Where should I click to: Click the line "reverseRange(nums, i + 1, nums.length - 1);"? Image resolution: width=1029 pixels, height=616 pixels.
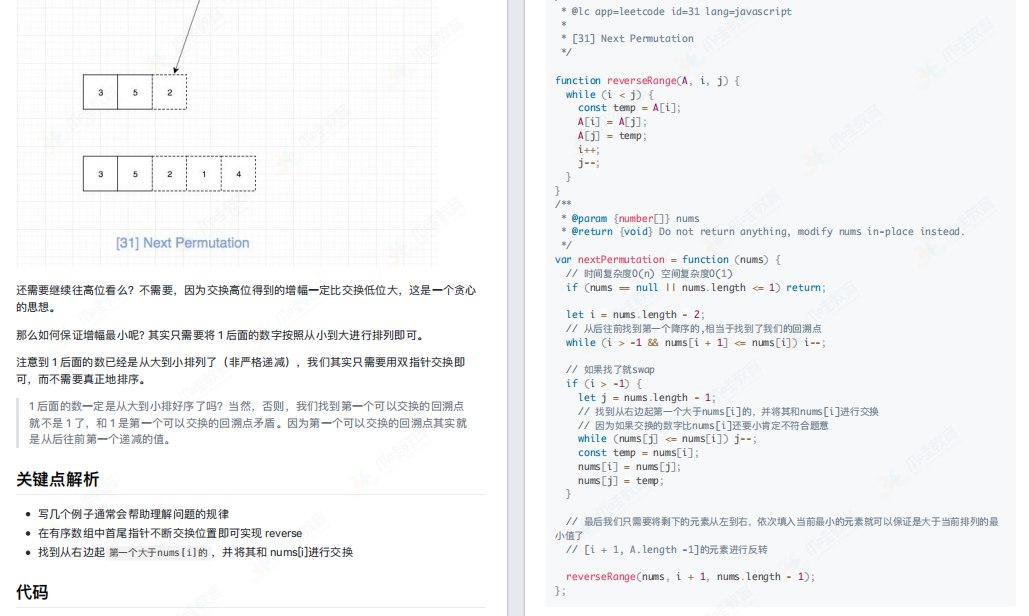[x=690, y=577]
